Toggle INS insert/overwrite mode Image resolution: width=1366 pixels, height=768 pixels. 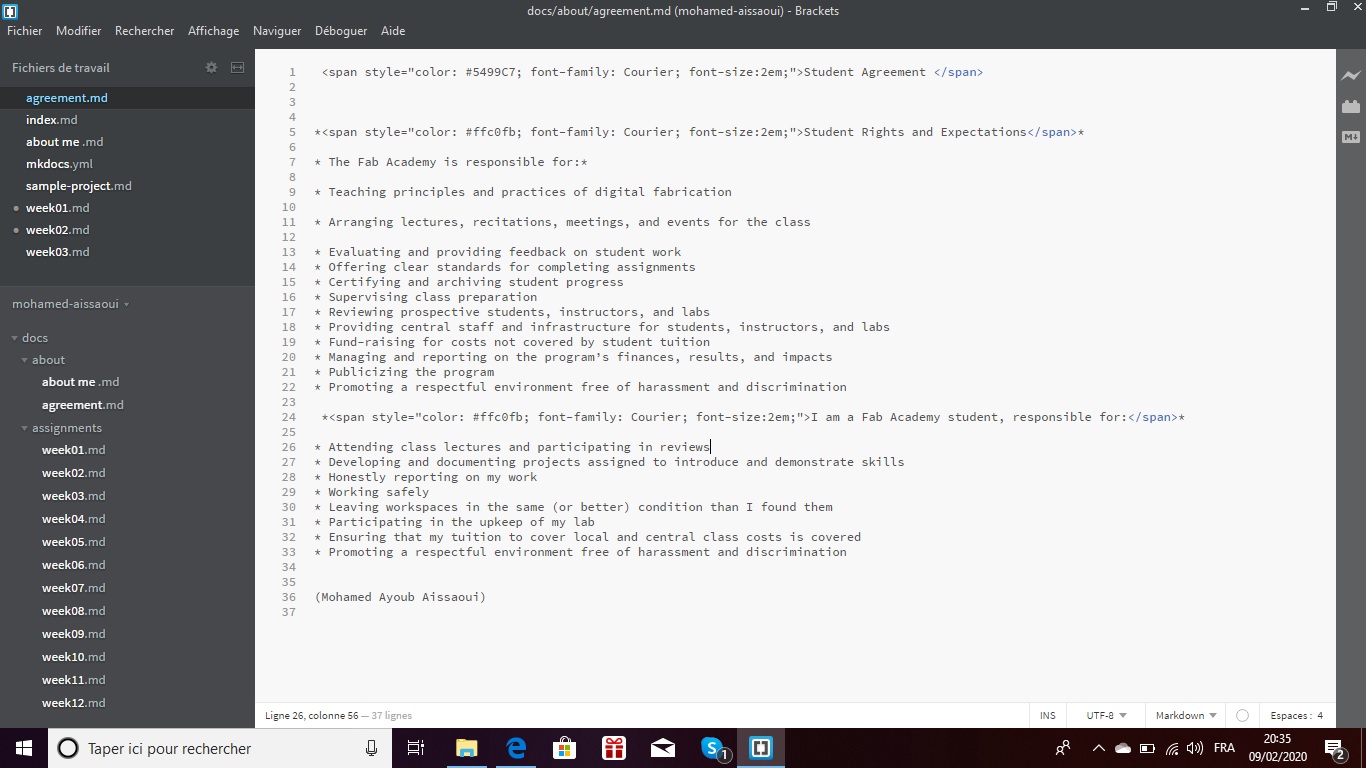point(1047,715)
